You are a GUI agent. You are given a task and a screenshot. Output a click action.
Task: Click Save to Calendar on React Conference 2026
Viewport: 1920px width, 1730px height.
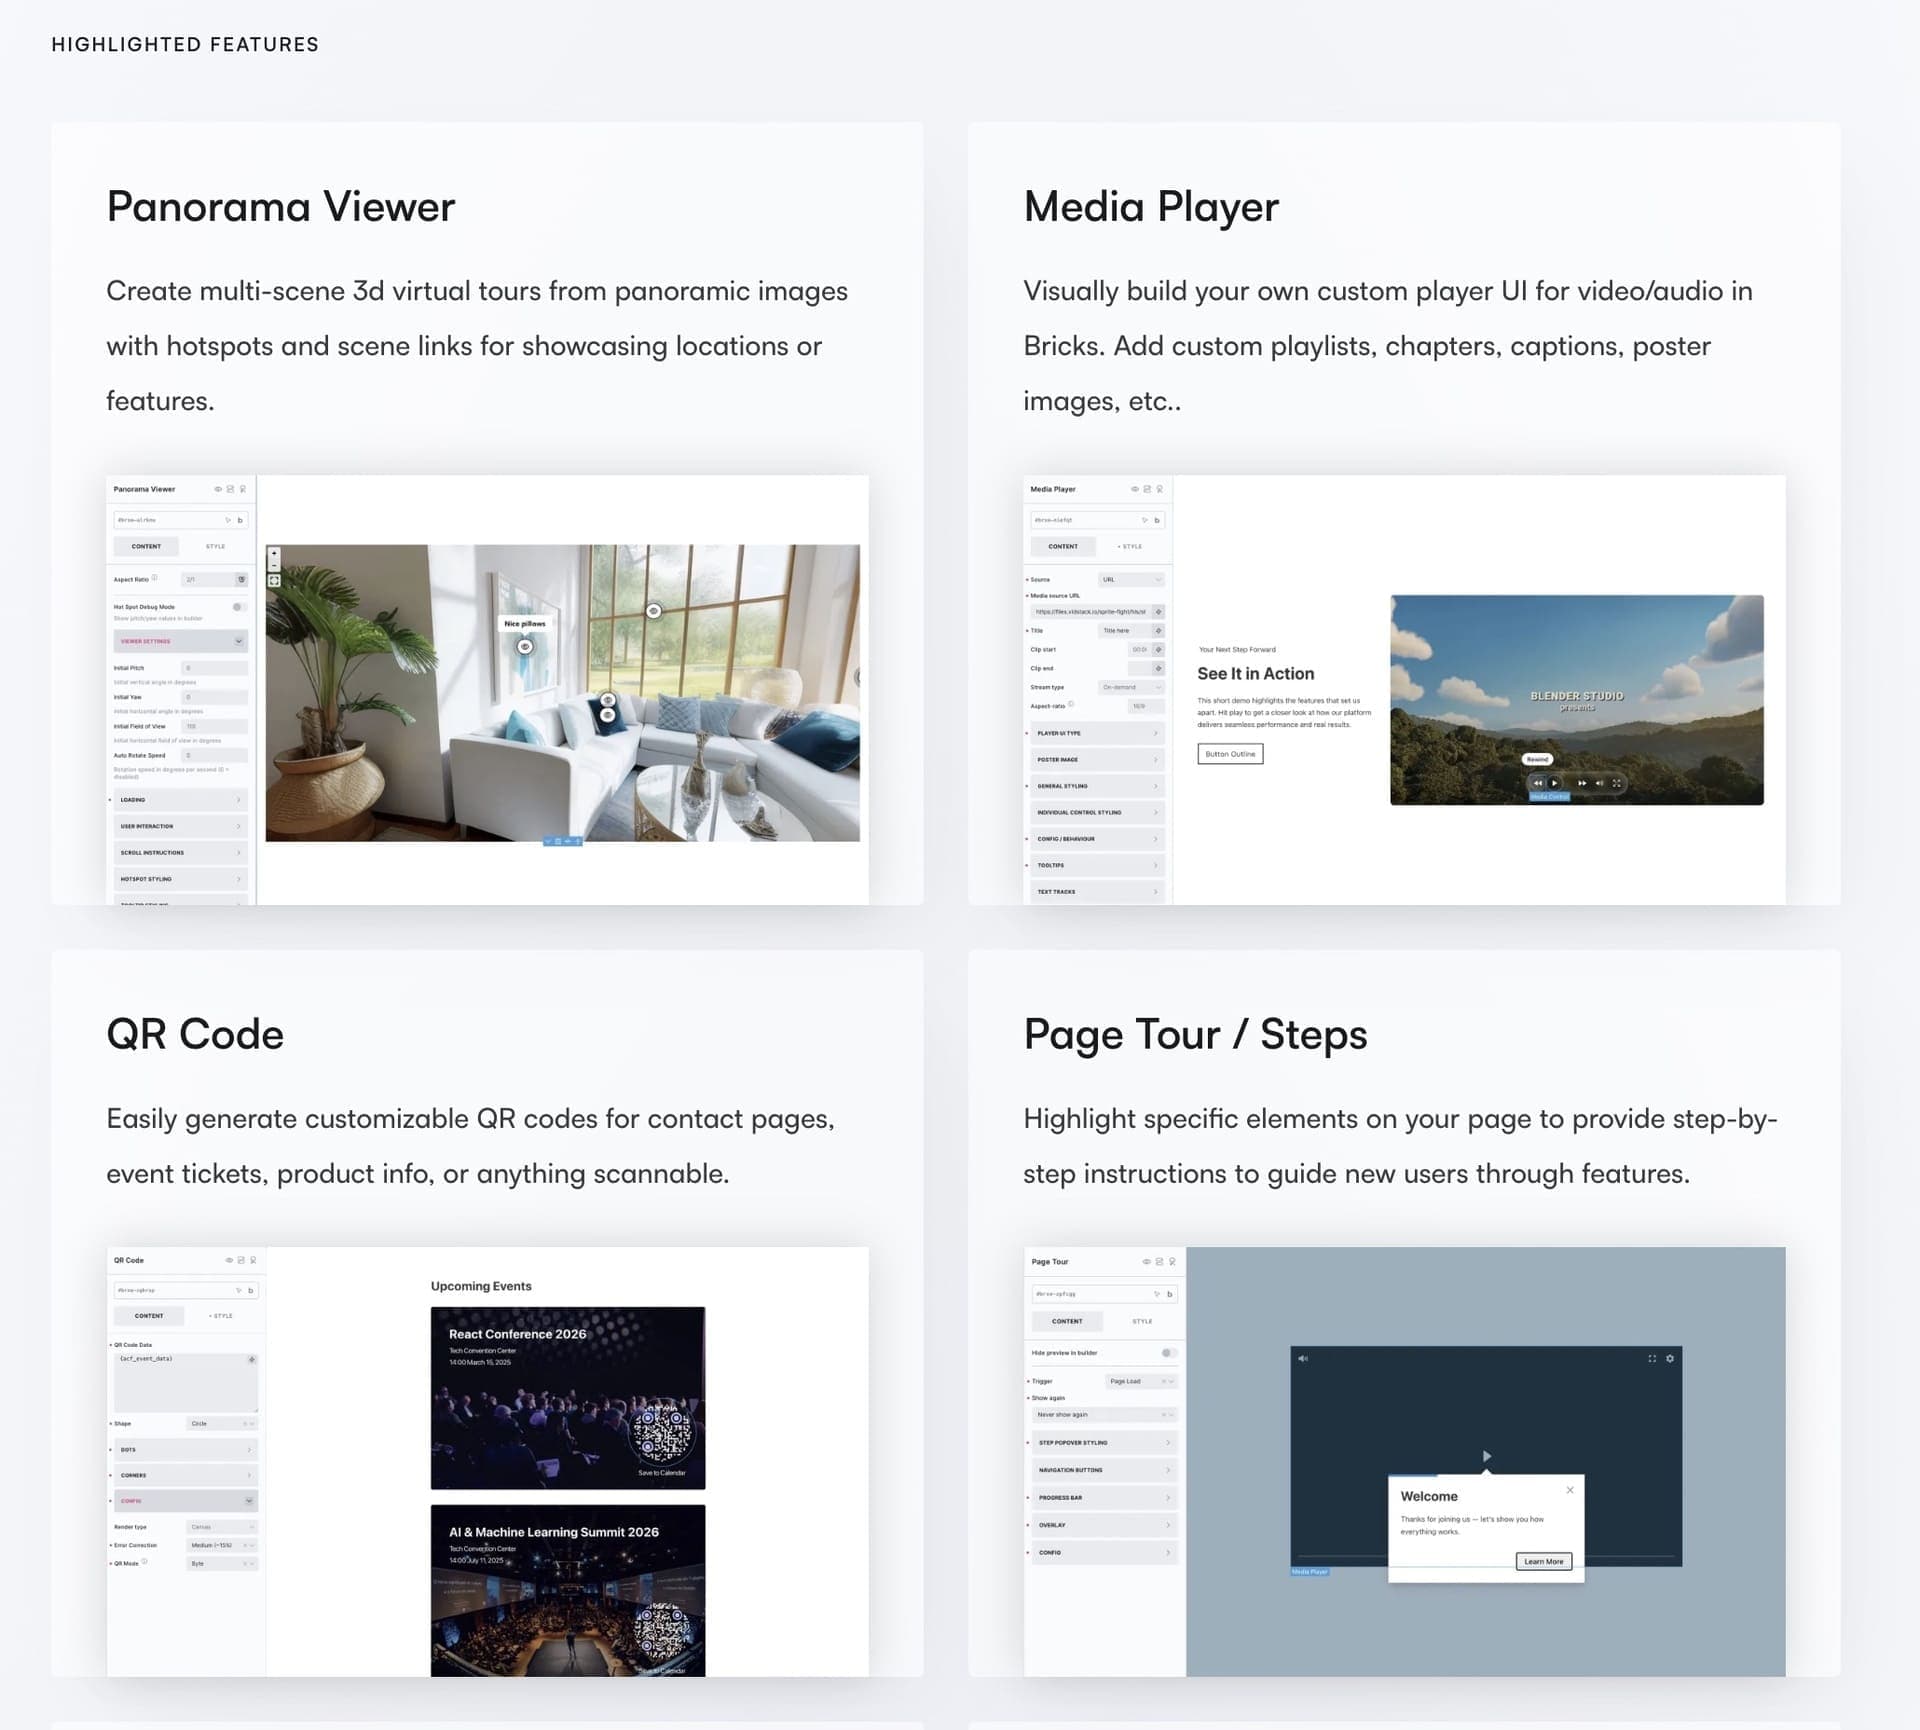point(662,1473)
